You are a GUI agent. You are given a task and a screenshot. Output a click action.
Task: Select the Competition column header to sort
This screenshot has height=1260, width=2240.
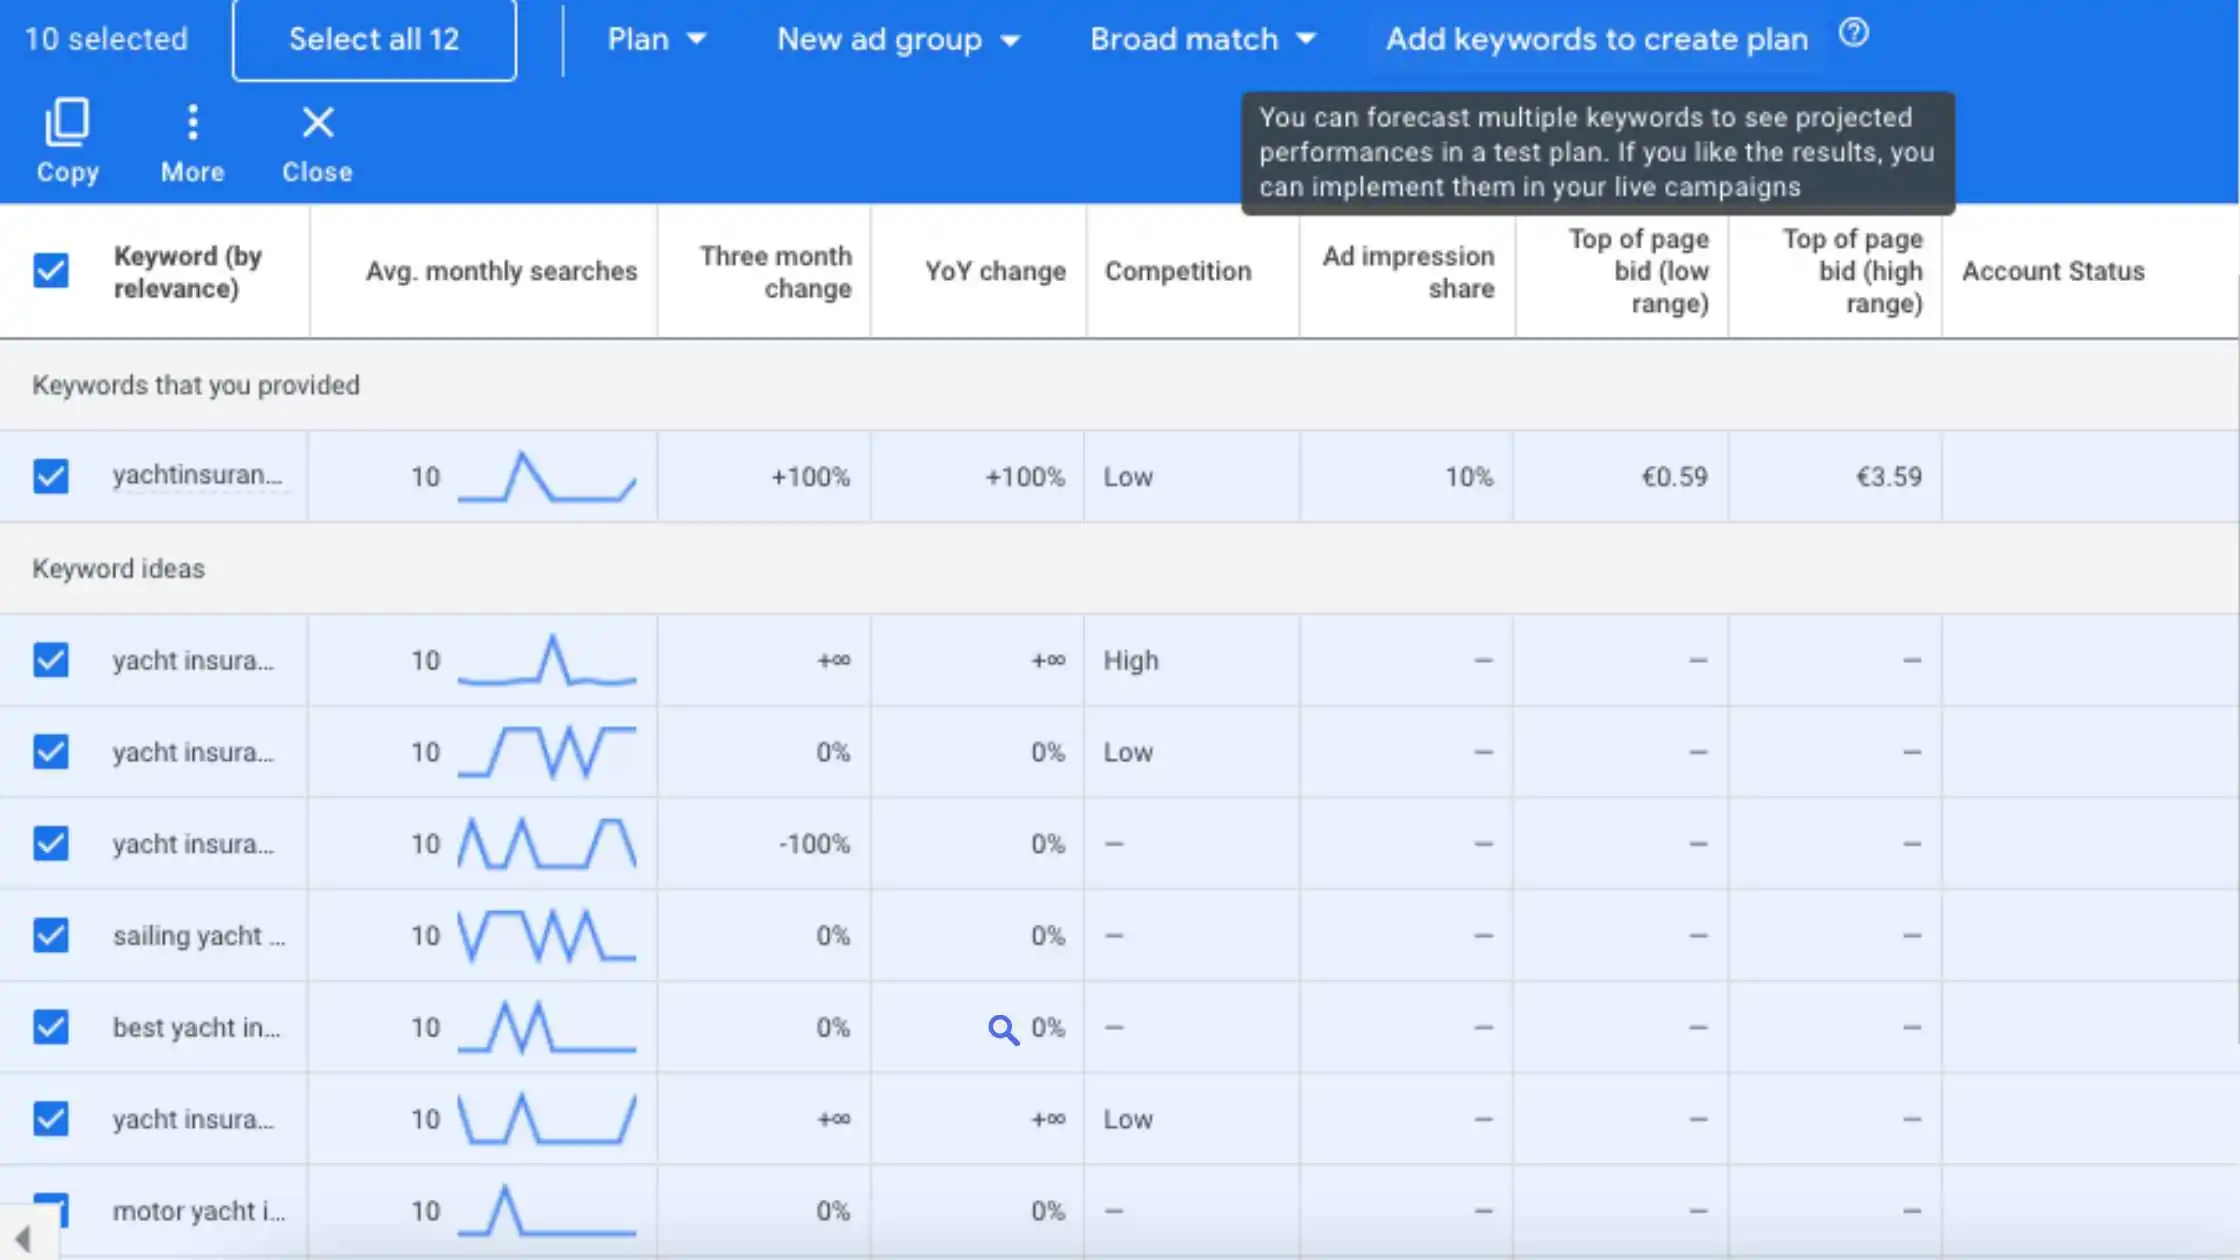pyautogui.click(x=1178, y=271)
